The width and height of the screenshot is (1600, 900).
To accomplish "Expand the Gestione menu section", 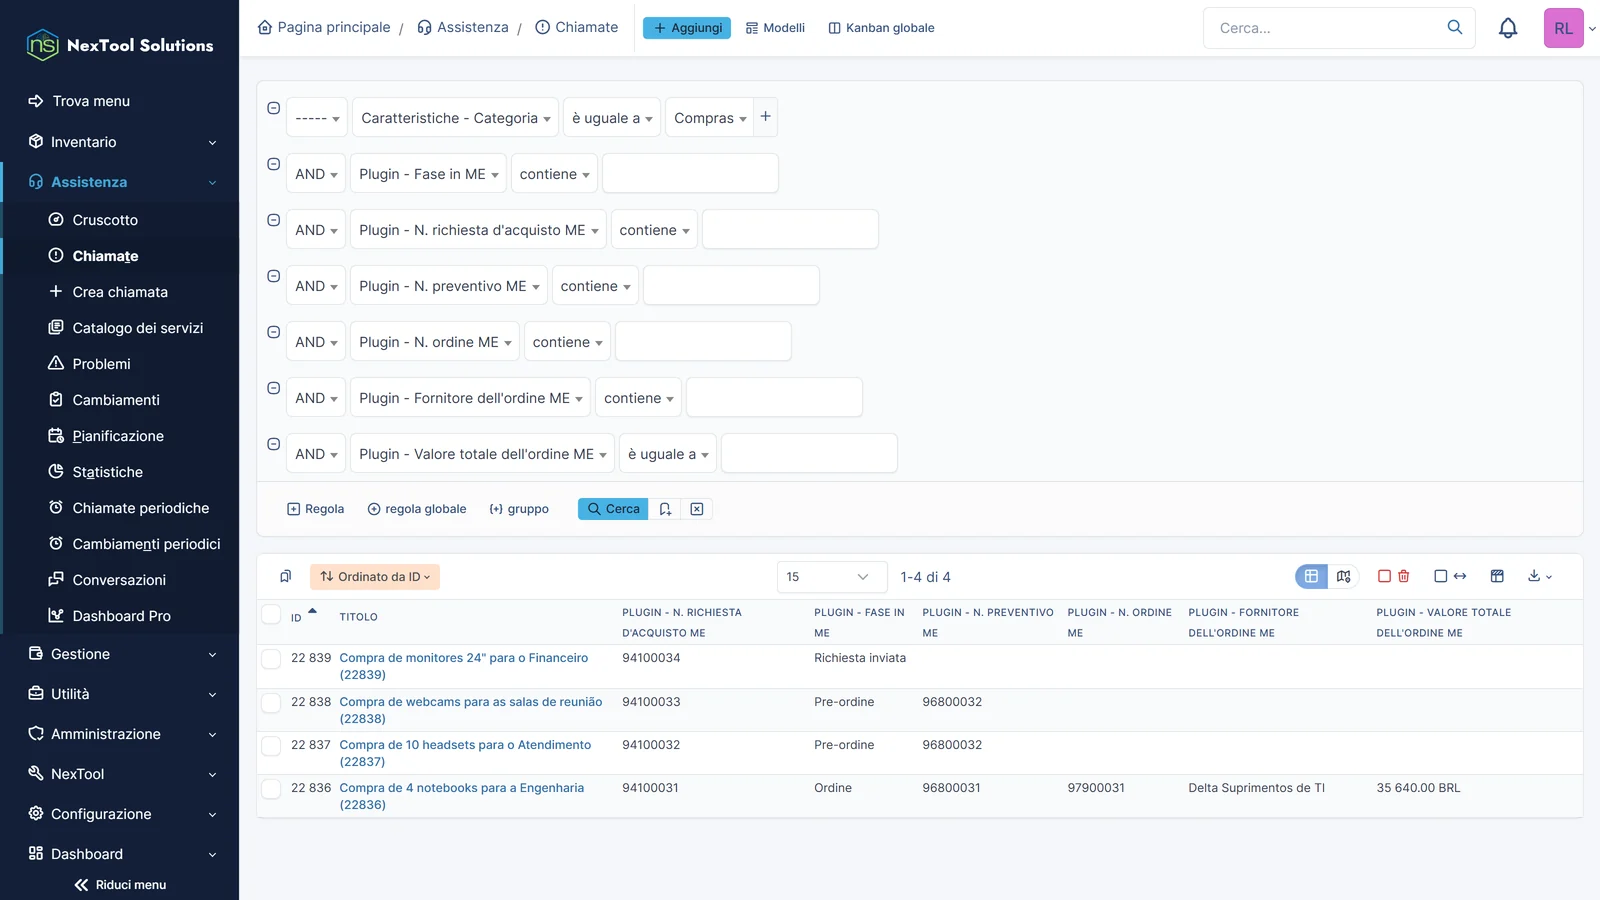I will pos(120,654).
